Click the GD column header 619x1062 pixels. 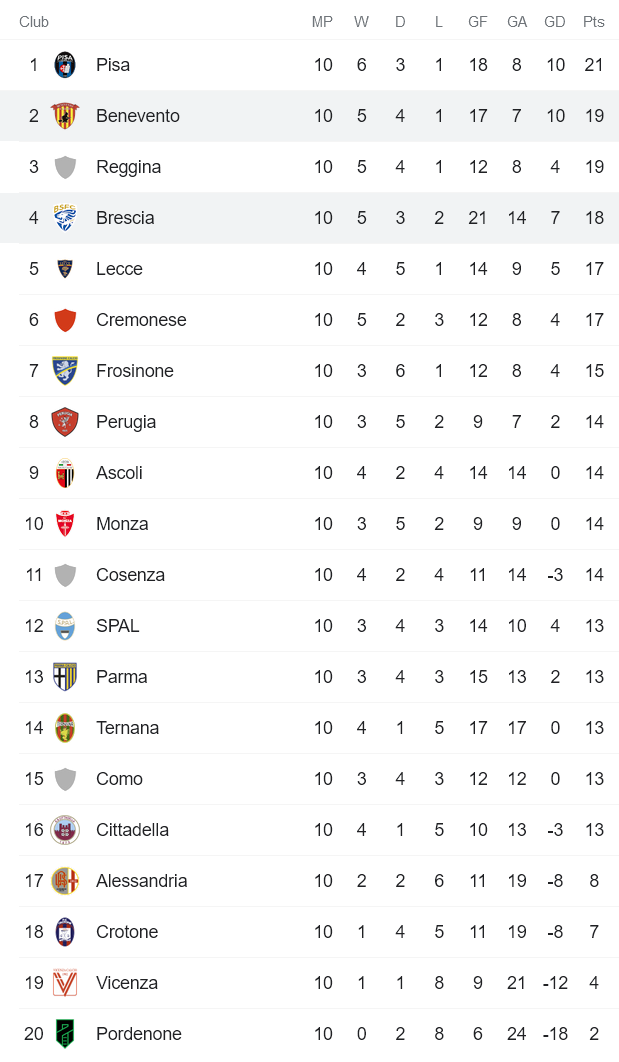pyautogui.click(x=555, y=22)
